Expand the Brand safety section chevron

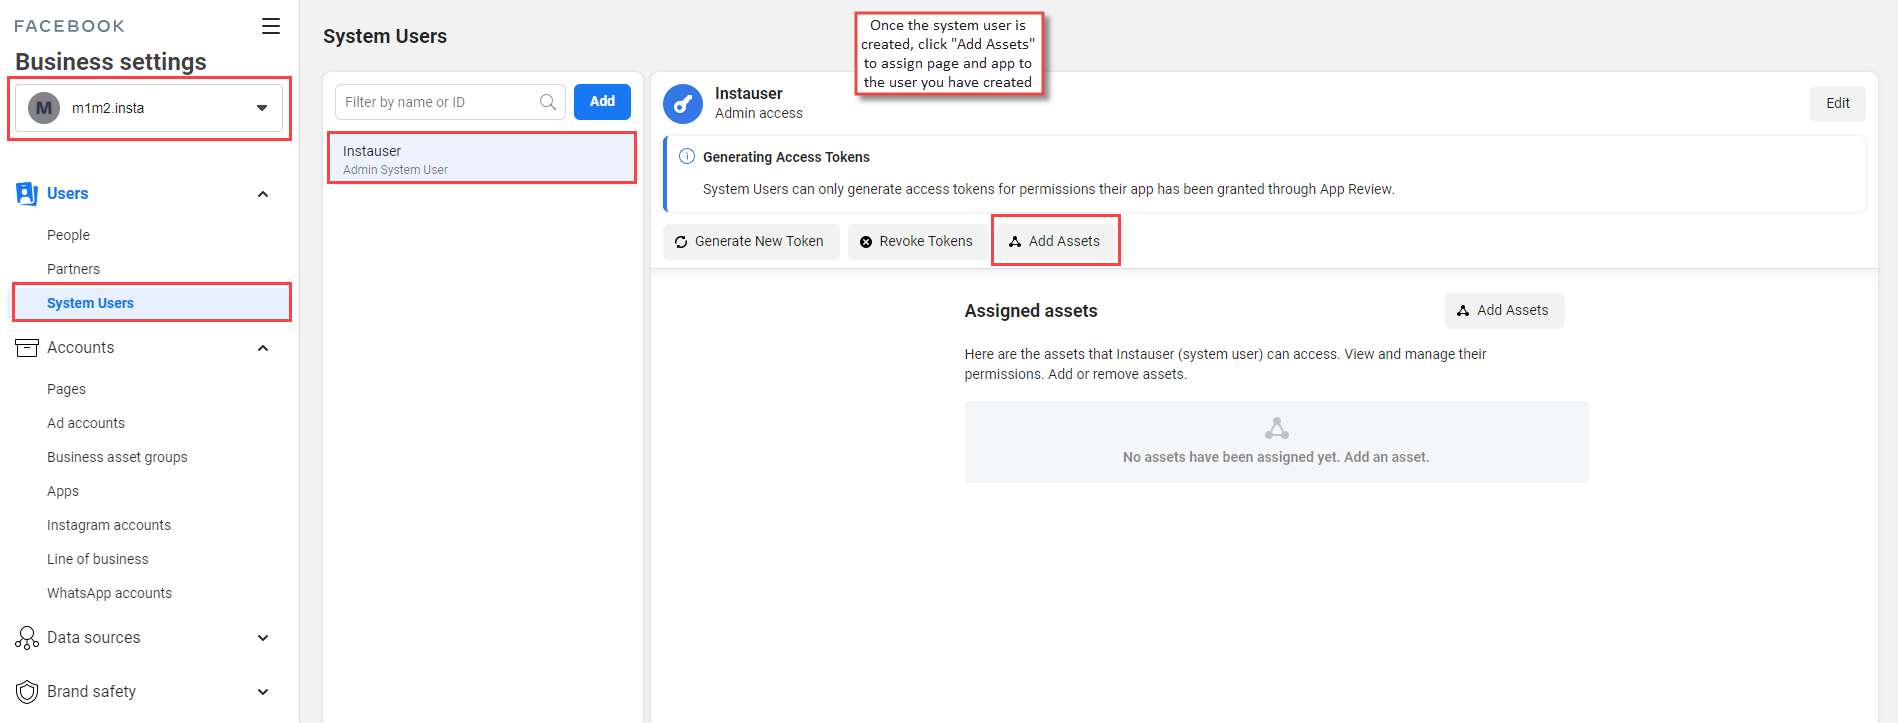[263, 692]
